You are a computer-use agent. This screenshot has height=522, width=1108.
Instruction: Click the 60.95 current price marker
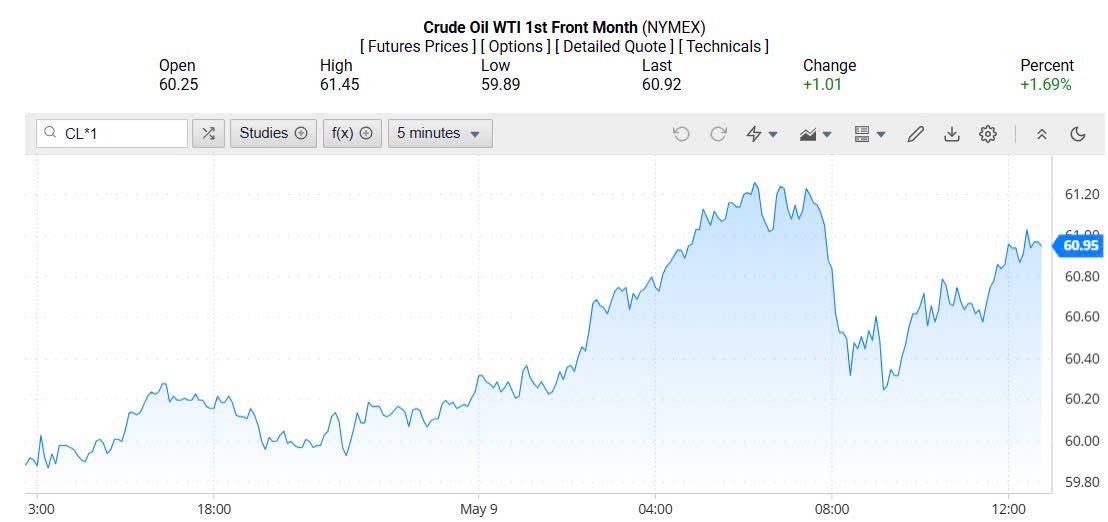tap(1080, 245)
